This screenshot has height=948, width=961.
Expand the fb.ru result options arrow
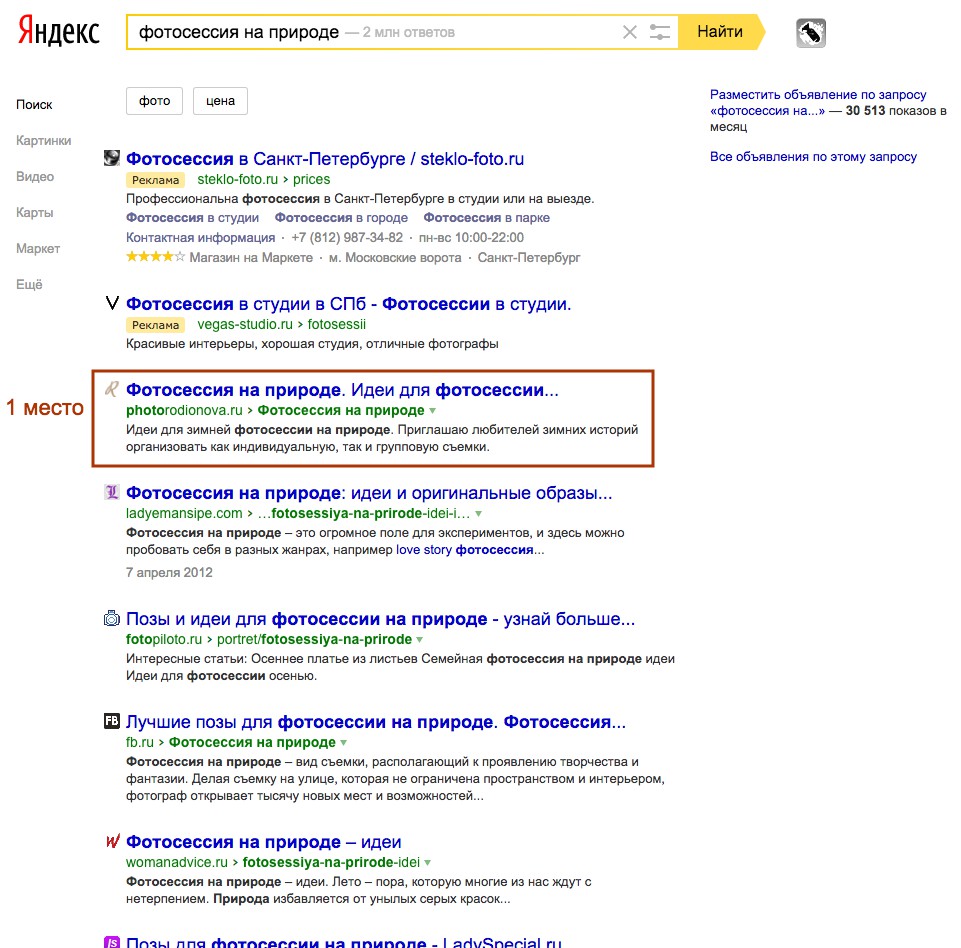tap(344, 743)
